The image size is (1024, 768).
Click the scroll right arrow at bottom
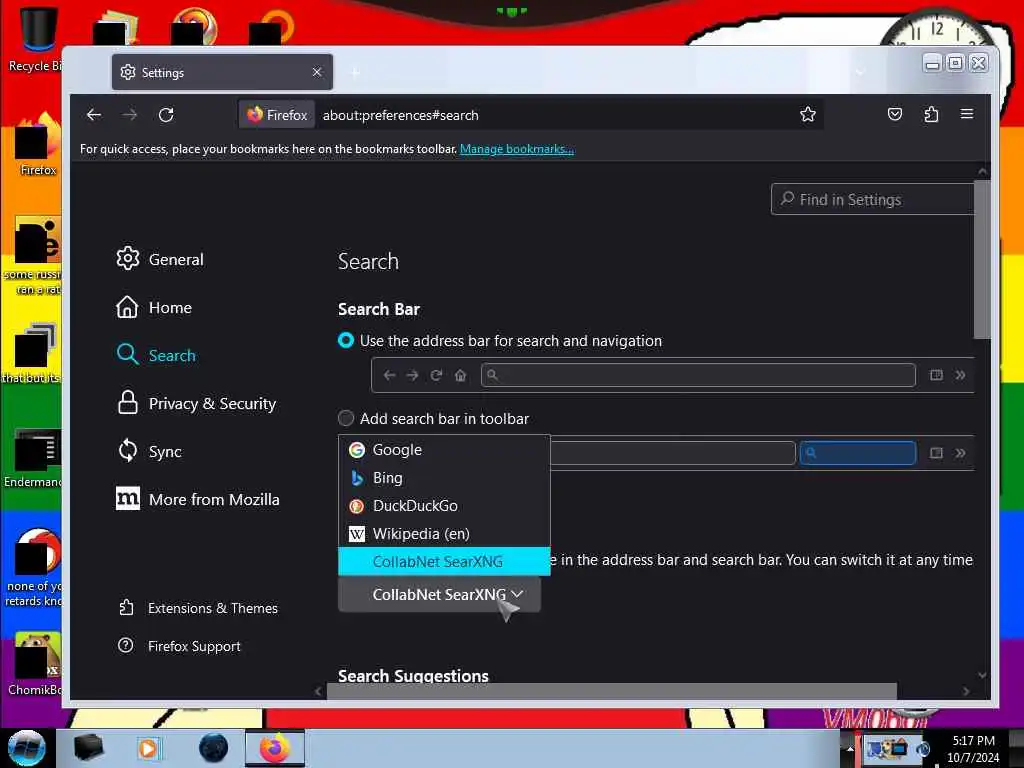(x=966, y=691)
